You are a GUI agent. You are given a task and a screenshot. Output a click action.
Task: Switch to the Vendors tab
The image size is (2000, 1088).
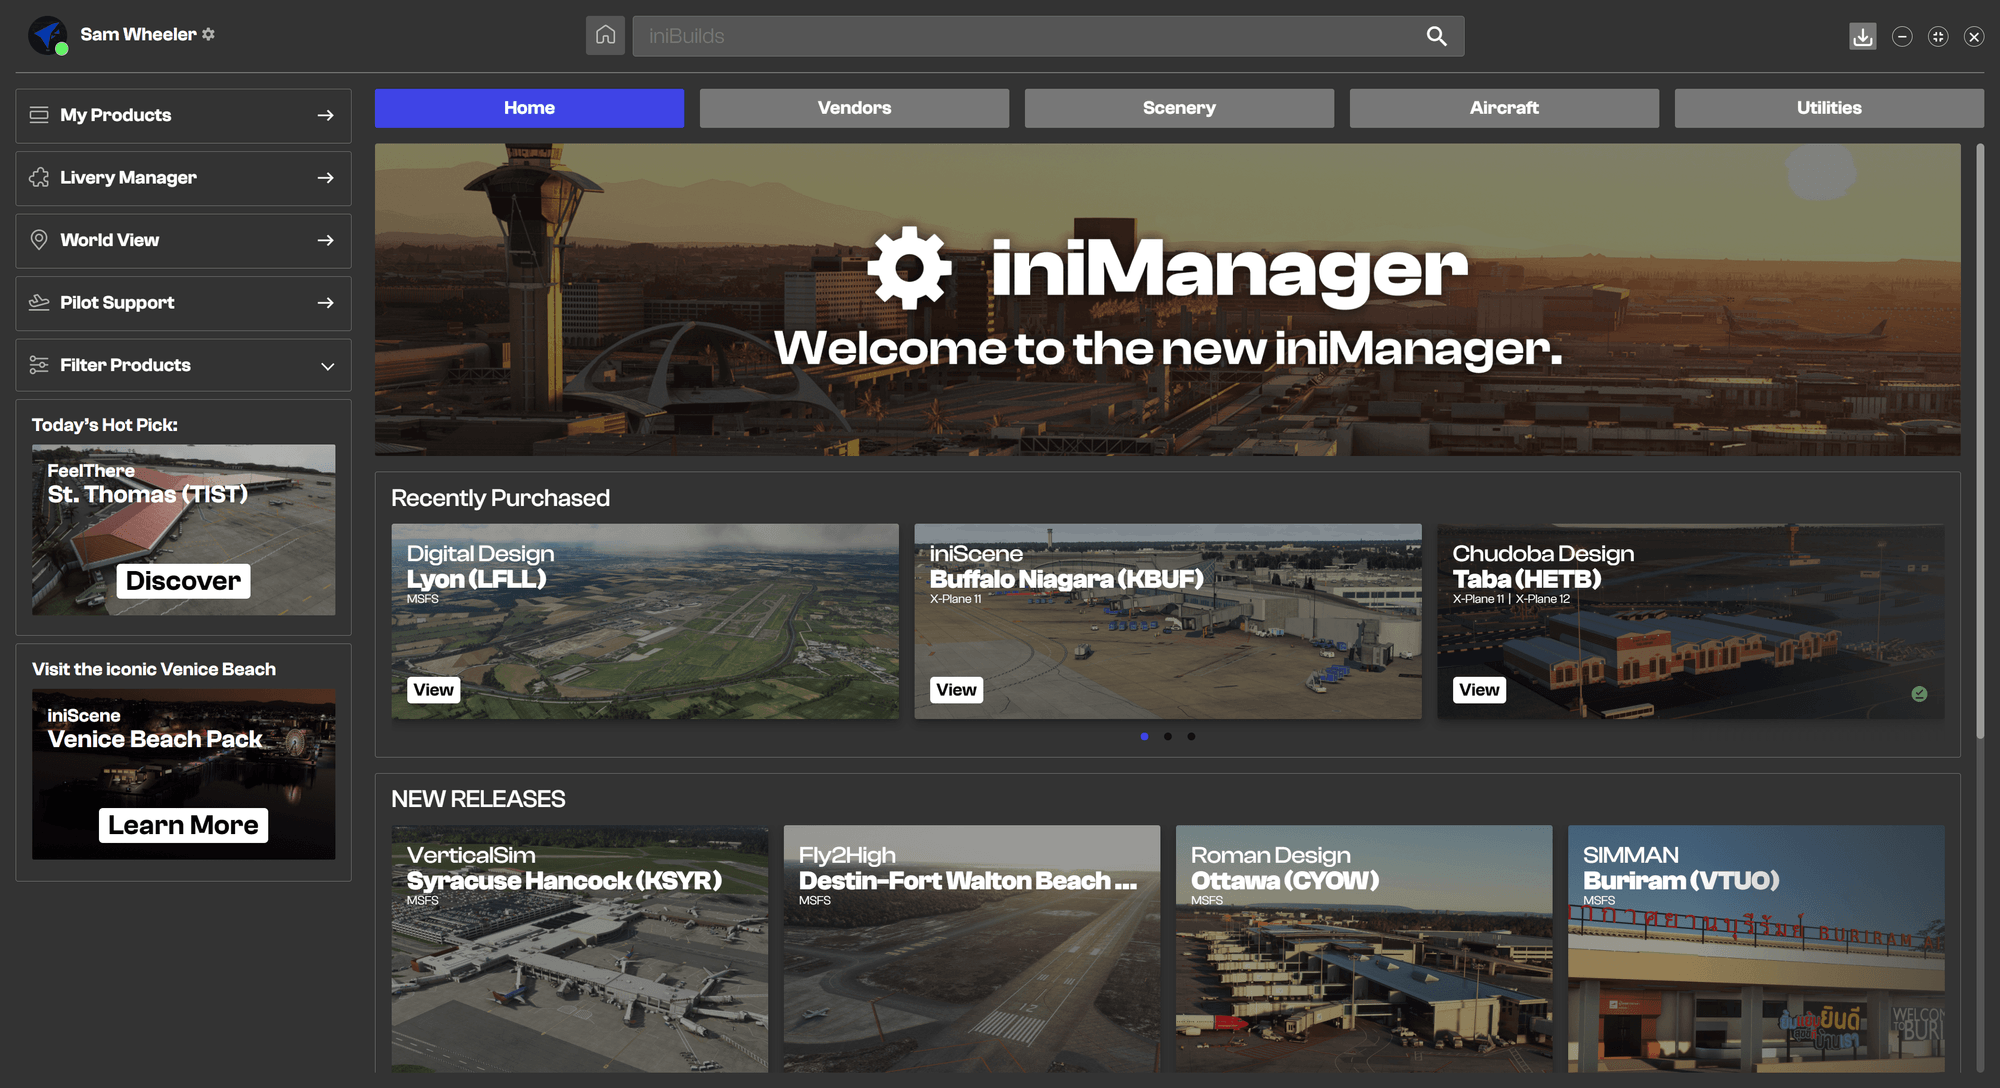pos(854,108)
